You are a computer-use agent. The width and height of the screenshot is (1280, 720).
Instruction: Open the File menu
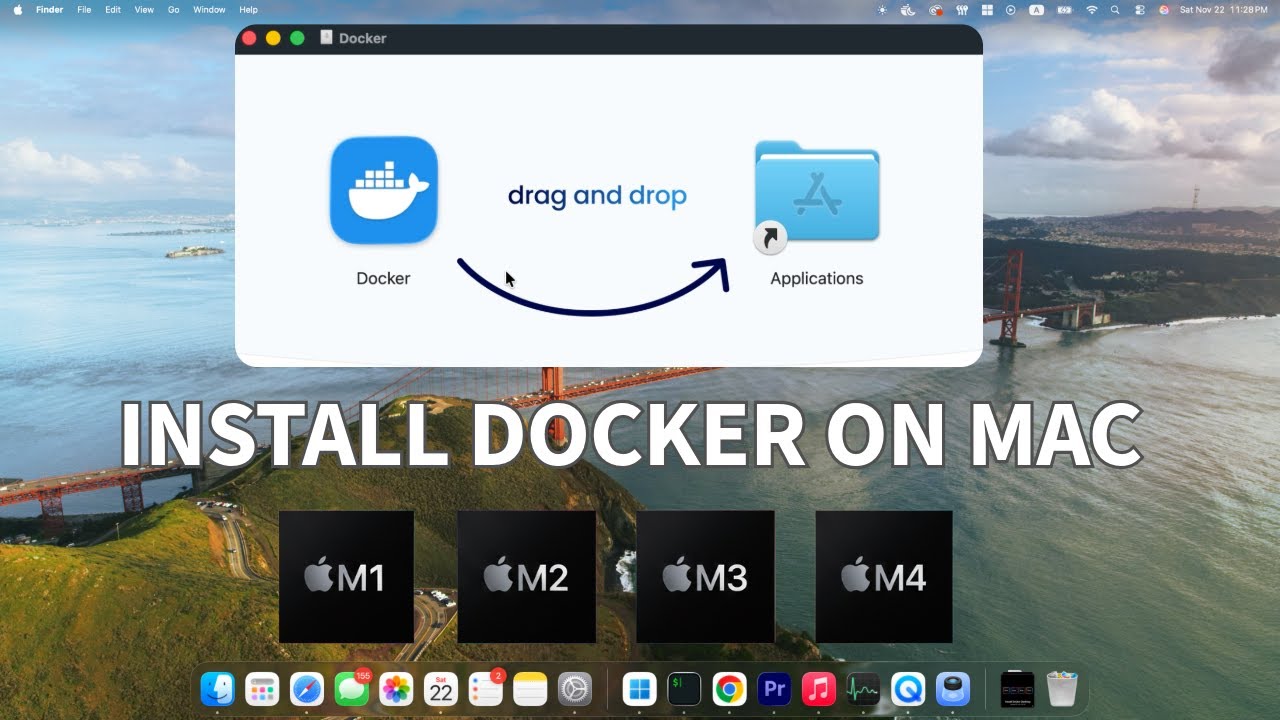(x=84, y=9)
